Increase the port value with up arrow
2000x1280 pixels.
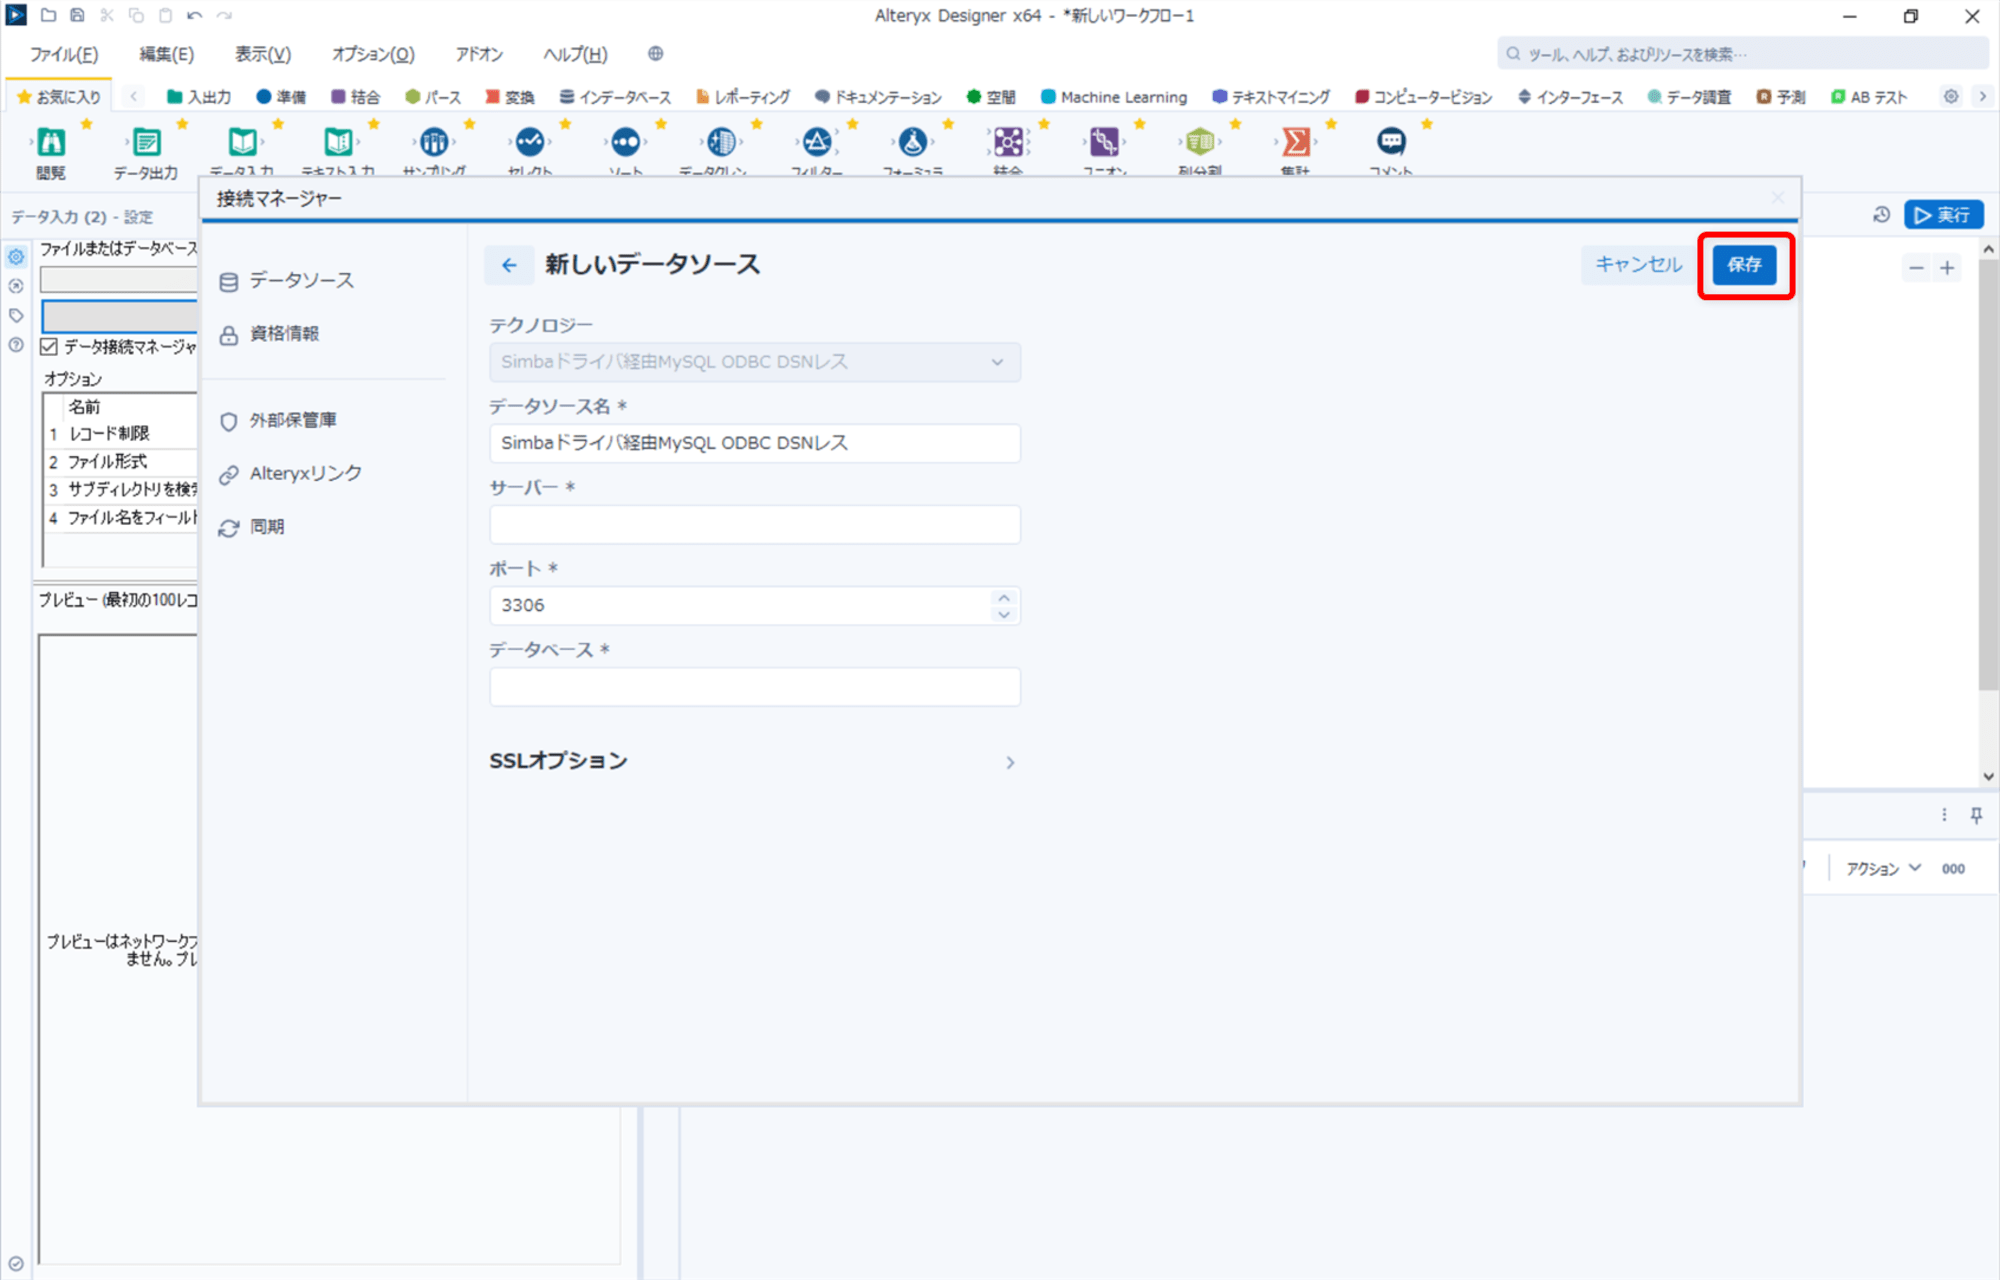tap(1004, 597)
